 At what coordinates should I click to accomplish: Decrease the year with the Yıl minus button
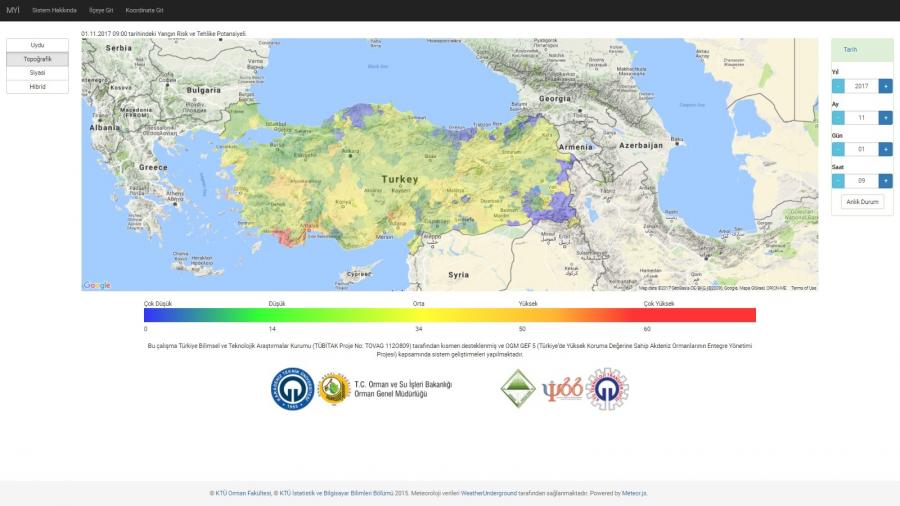click(x=838, y=86)
